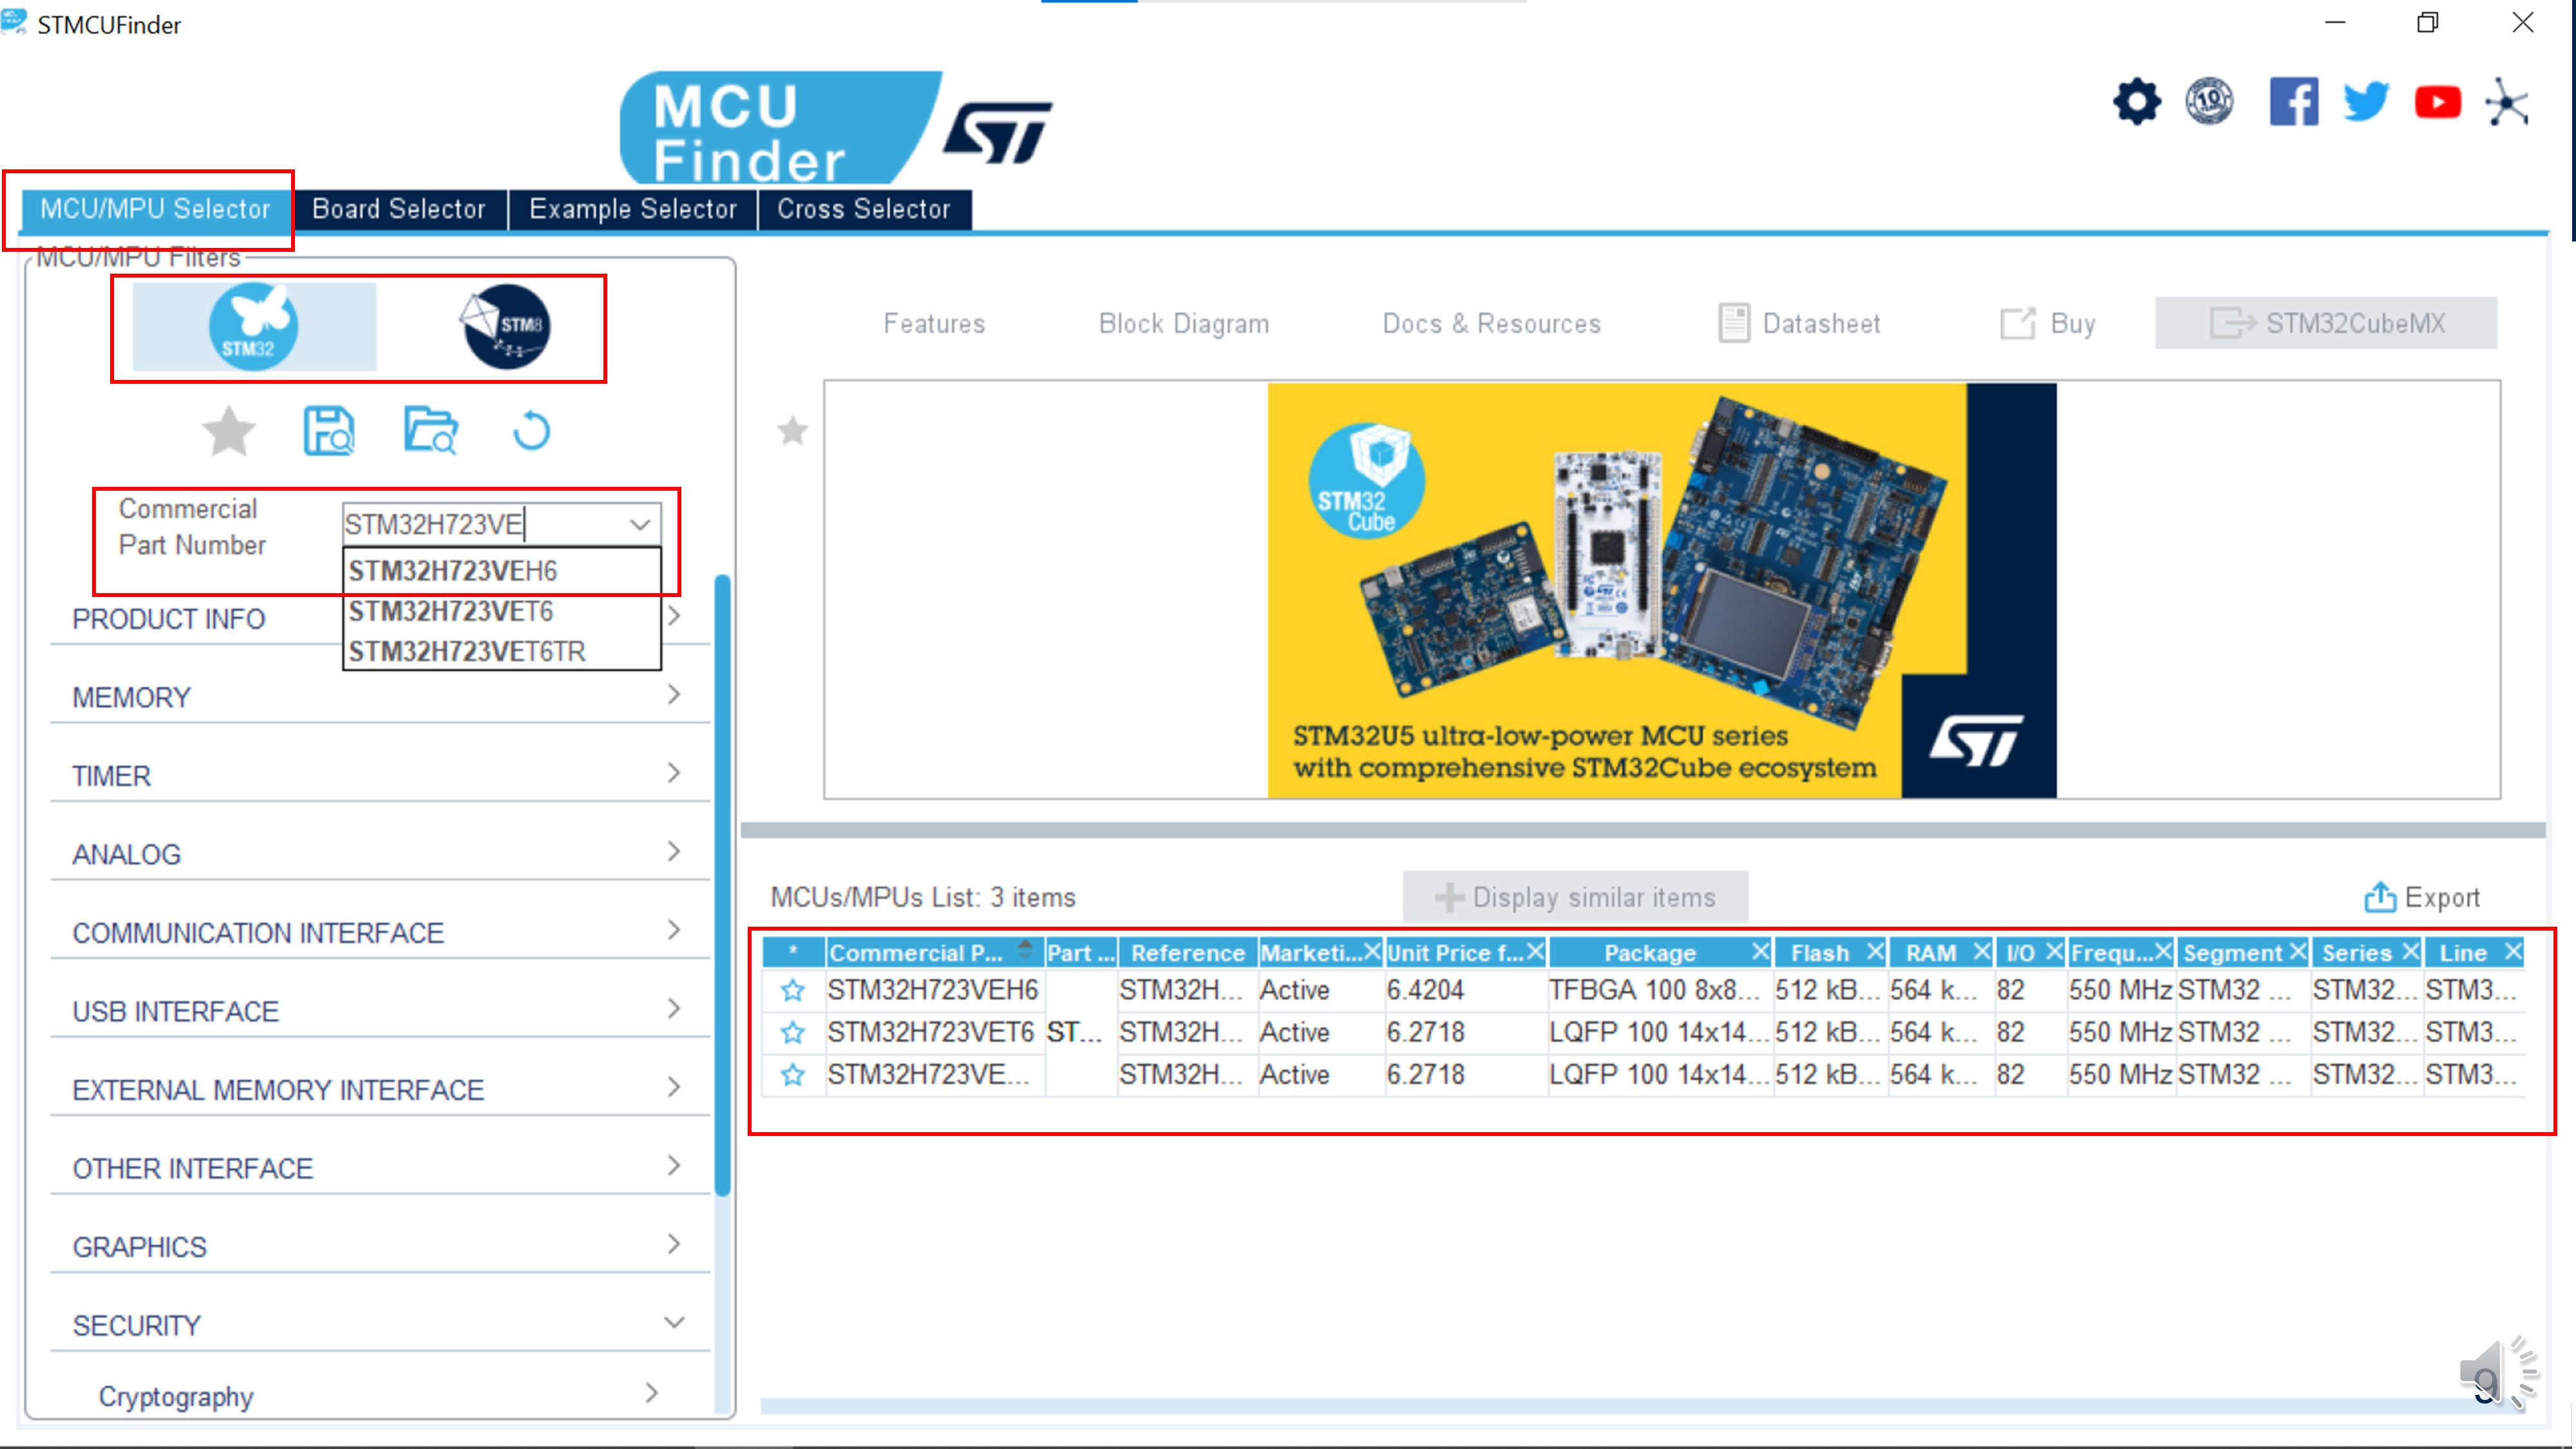Open the Twitter bird icon
This screenshot has width=2576, height=1449.
(2366, 102)
